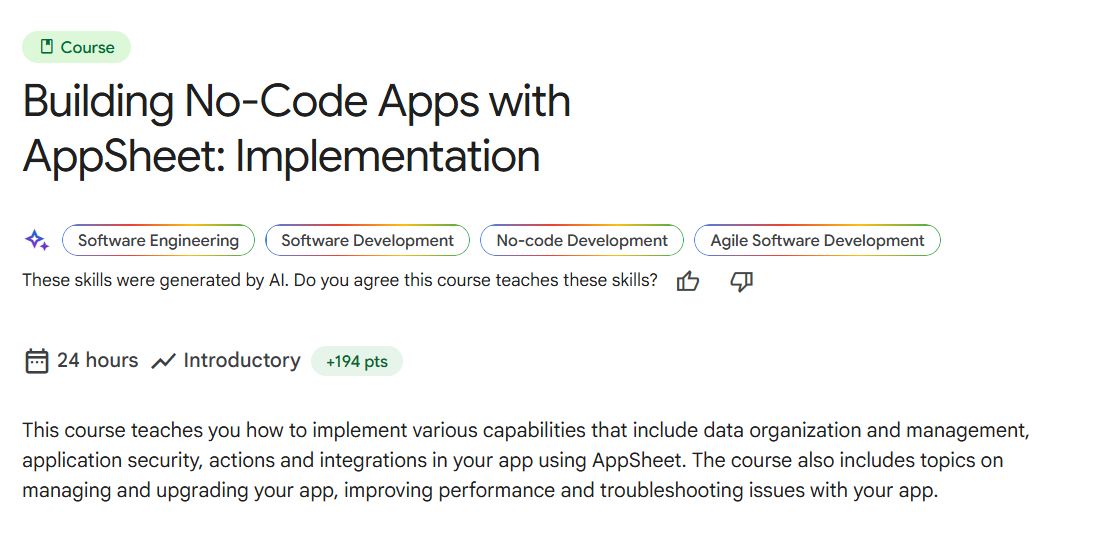The image size is (1114, 533).
Task: Click the green Course label text
Action: click(x=87, y=47)
